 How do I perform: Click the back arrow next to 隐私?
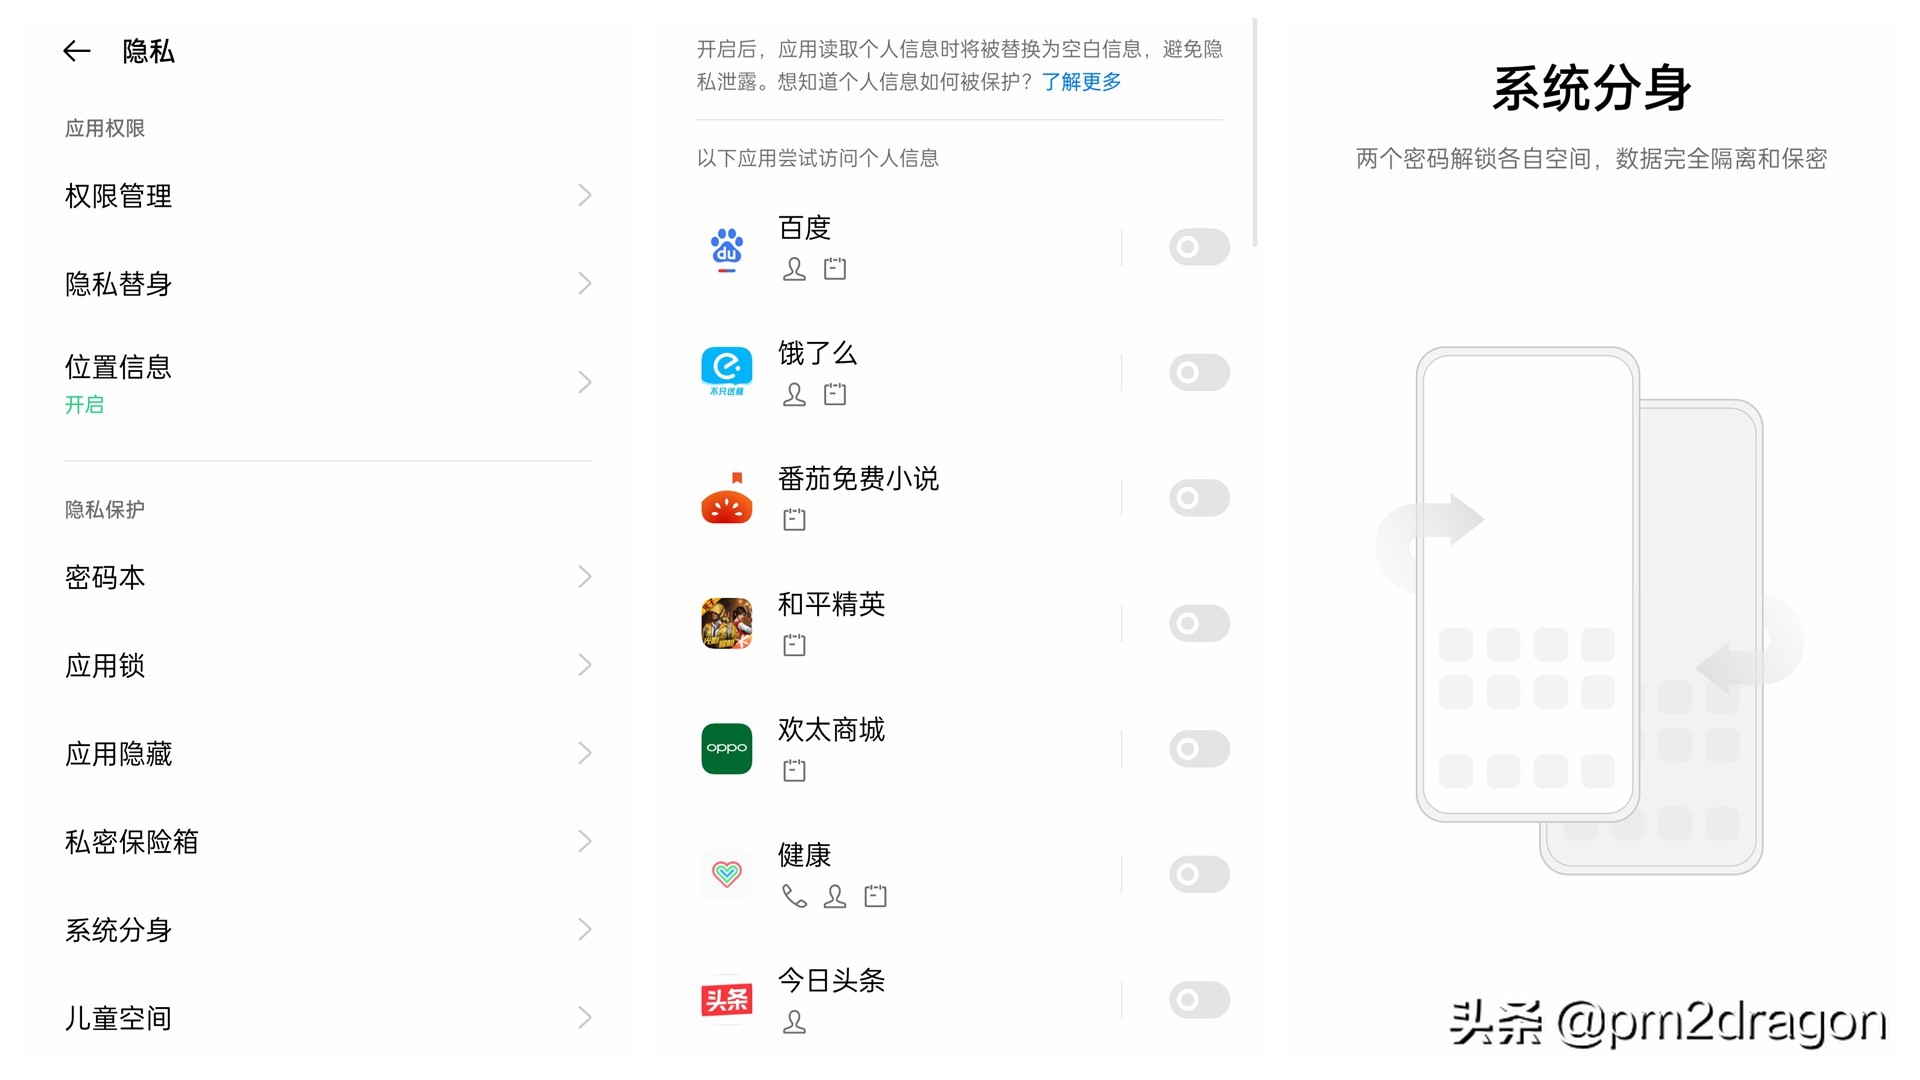click(x=76, y=51)
